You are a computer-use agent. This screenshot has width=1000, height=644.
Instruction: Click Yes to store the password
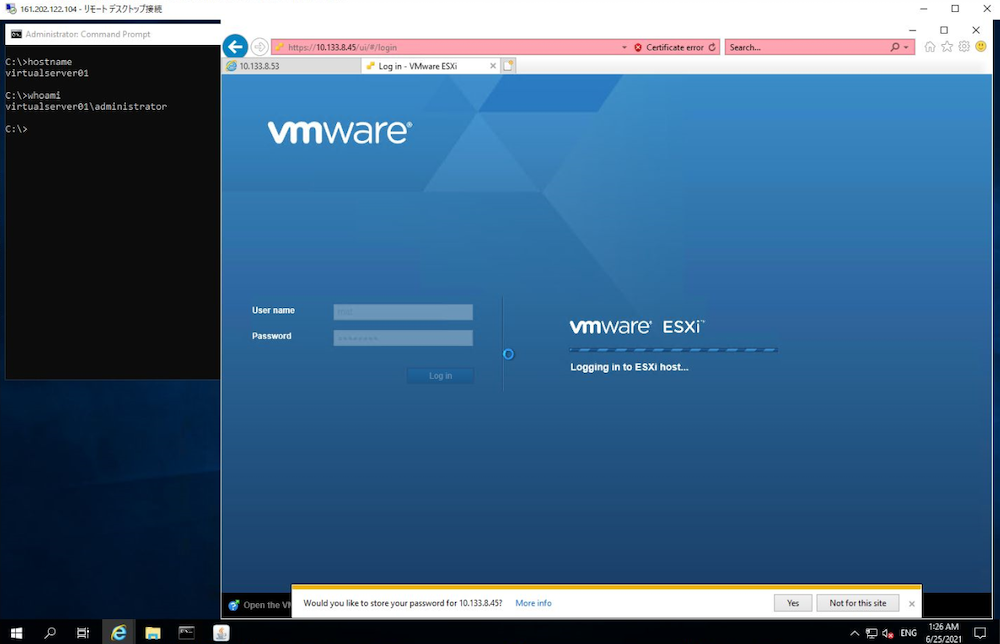792,603
